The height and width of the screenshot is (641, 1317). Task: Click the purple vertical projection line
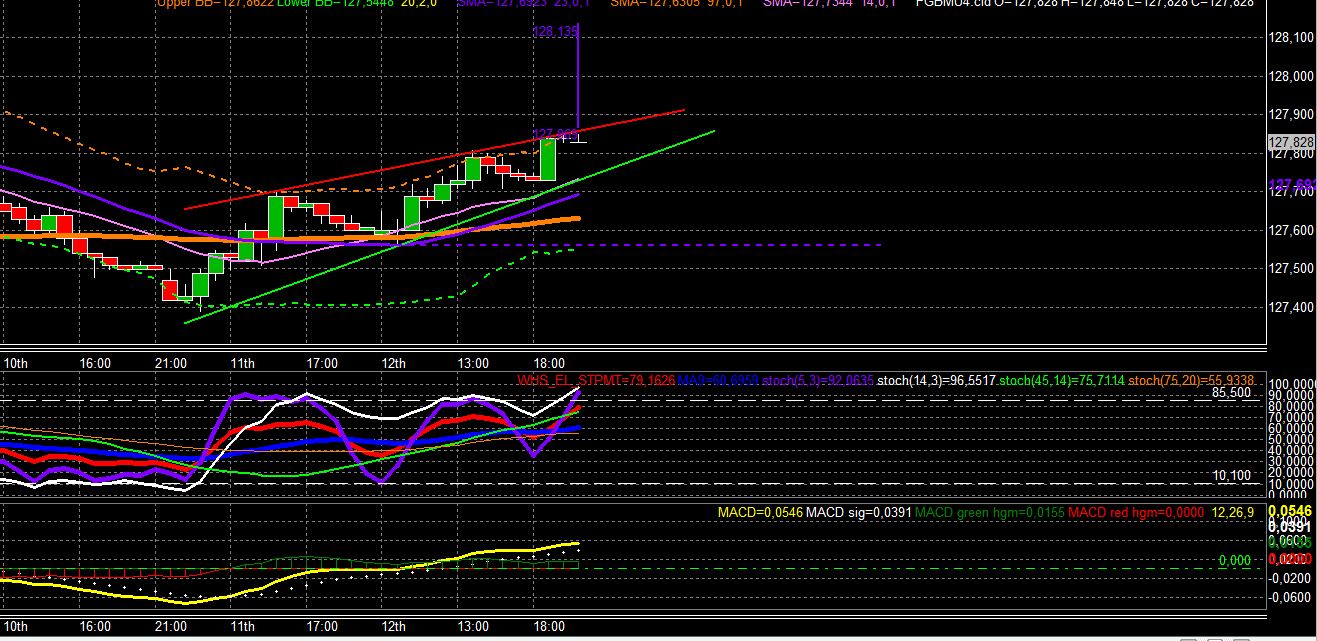coord(579,80)
